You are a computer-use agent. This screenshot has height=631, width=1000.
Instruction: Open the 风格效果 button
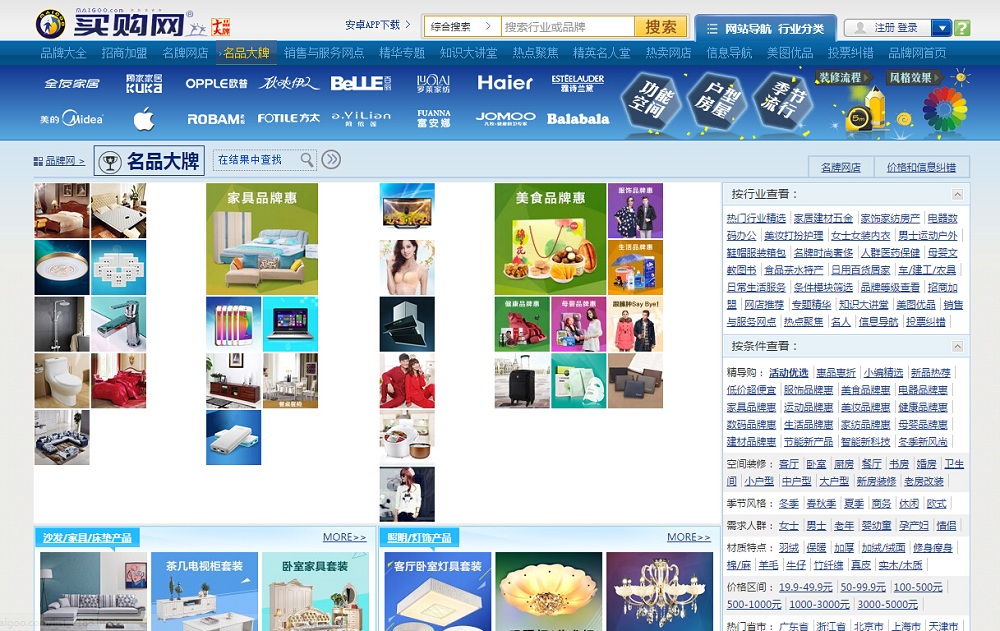(x=915, y=78)
